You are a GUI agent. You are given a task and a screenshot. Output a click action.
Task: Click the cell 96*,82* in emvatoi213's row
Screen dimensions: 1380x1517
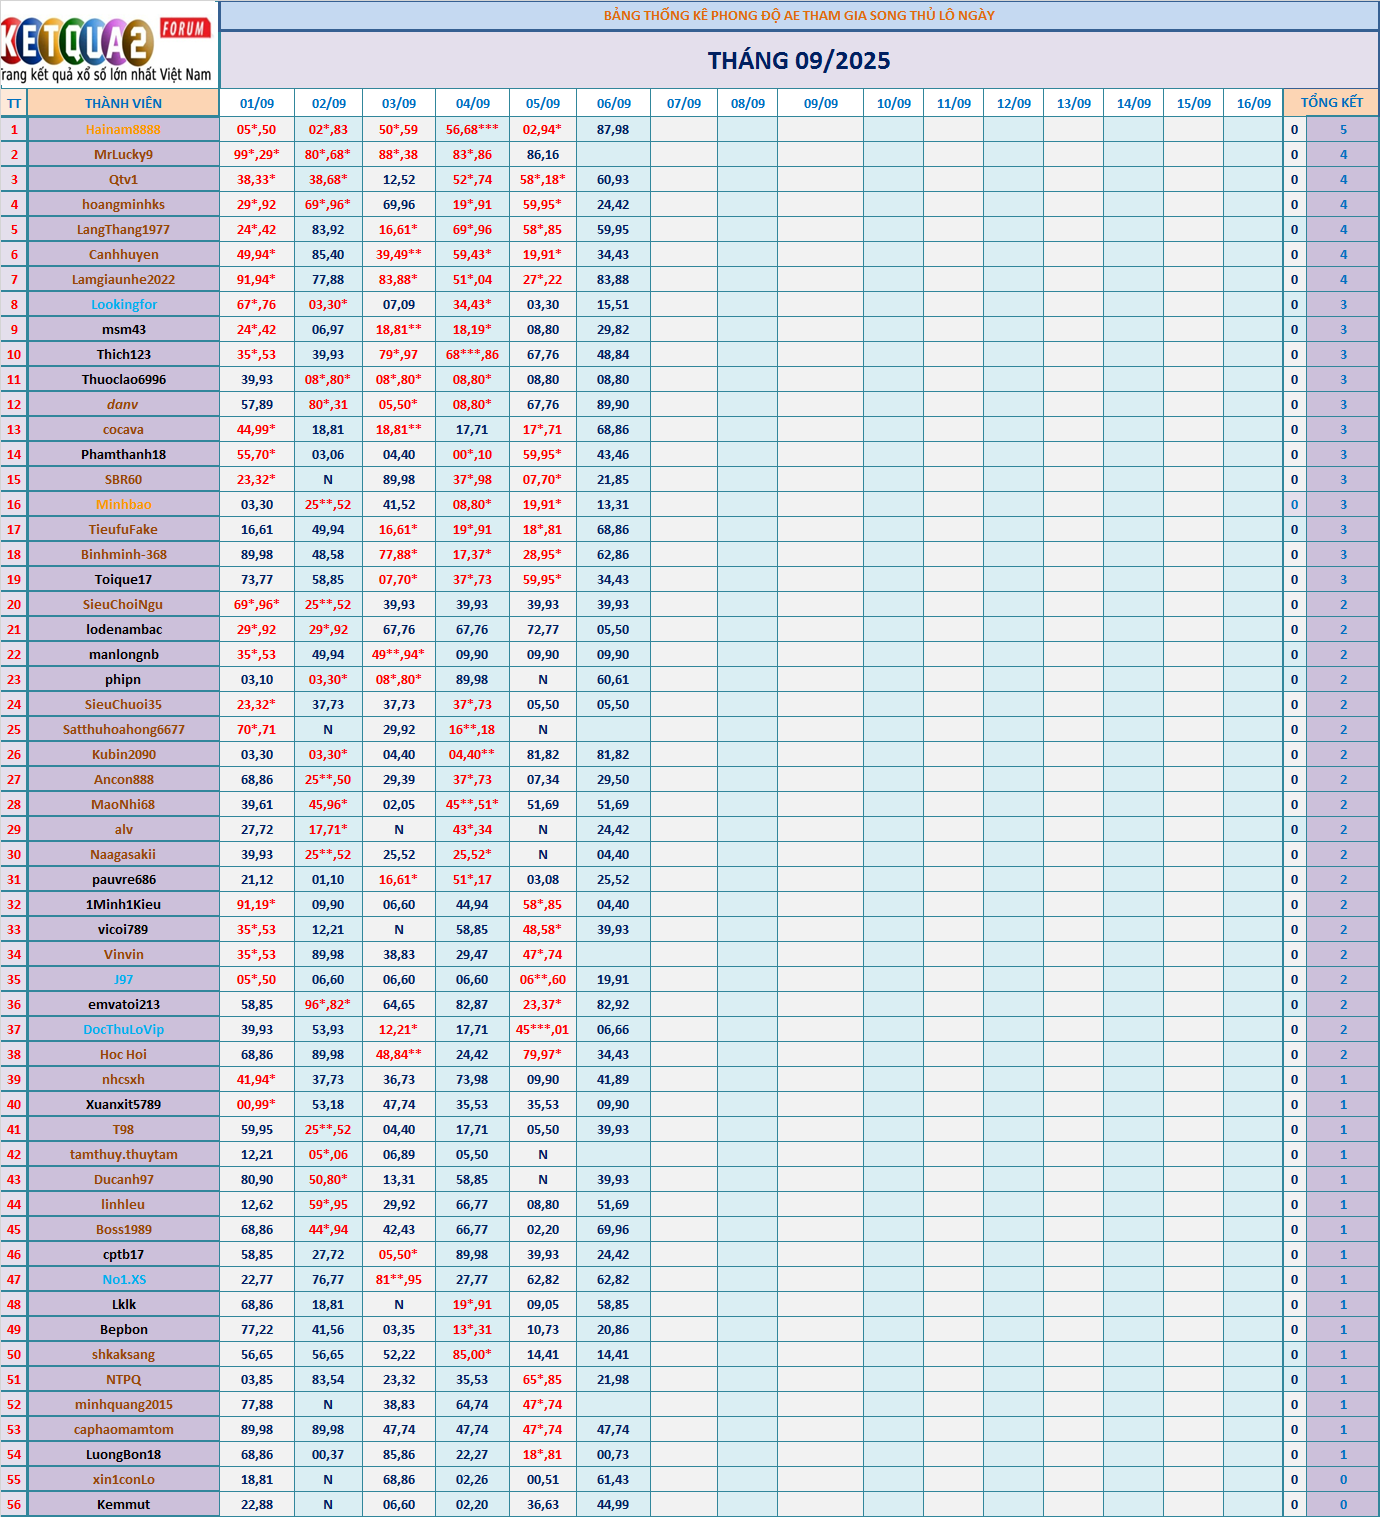tap(328, 1004)
